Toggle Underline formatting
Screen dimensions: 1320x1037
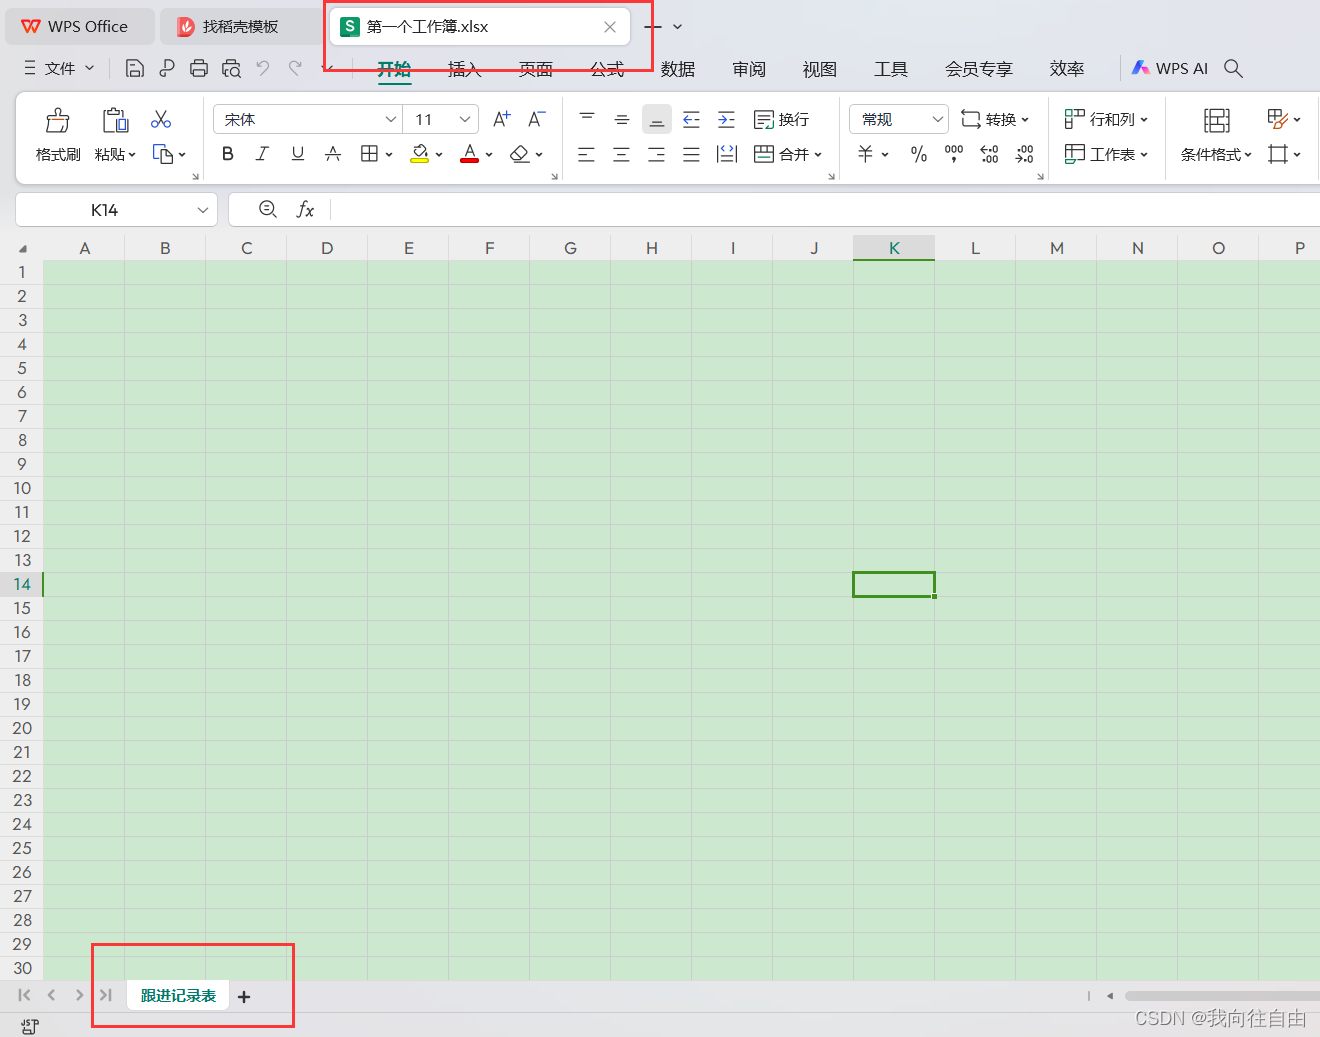[x=297, y=154]
